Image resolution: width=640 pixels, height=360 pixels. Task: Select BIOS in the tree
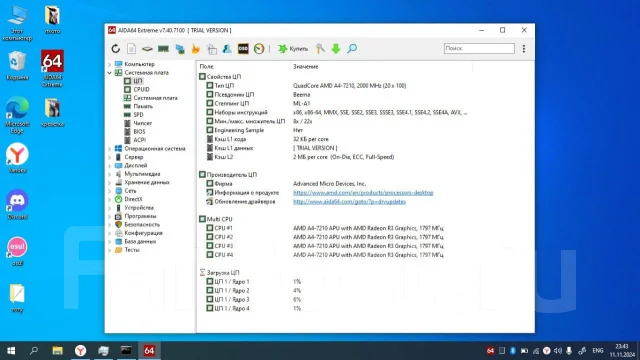coord(139,131)
